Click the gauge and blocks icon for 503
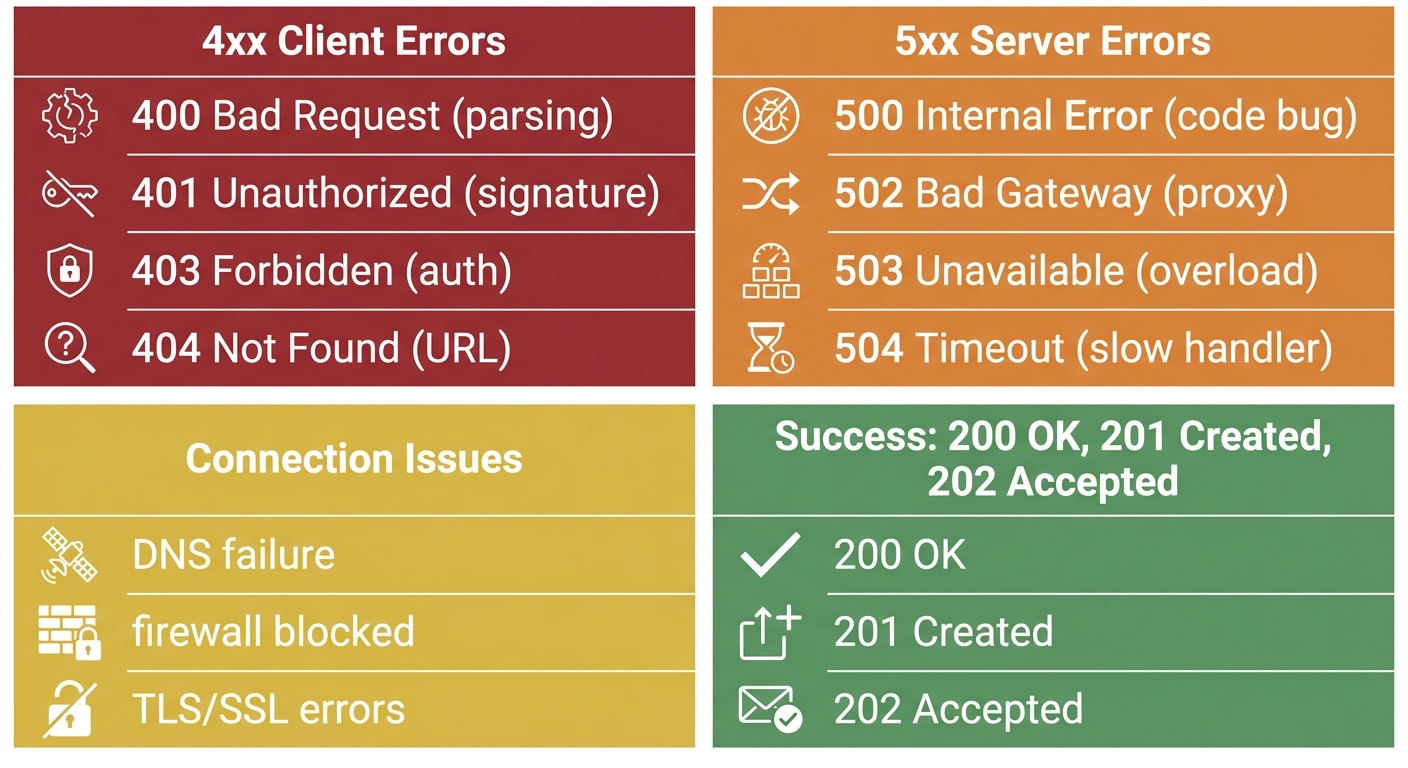 point(770,271)
